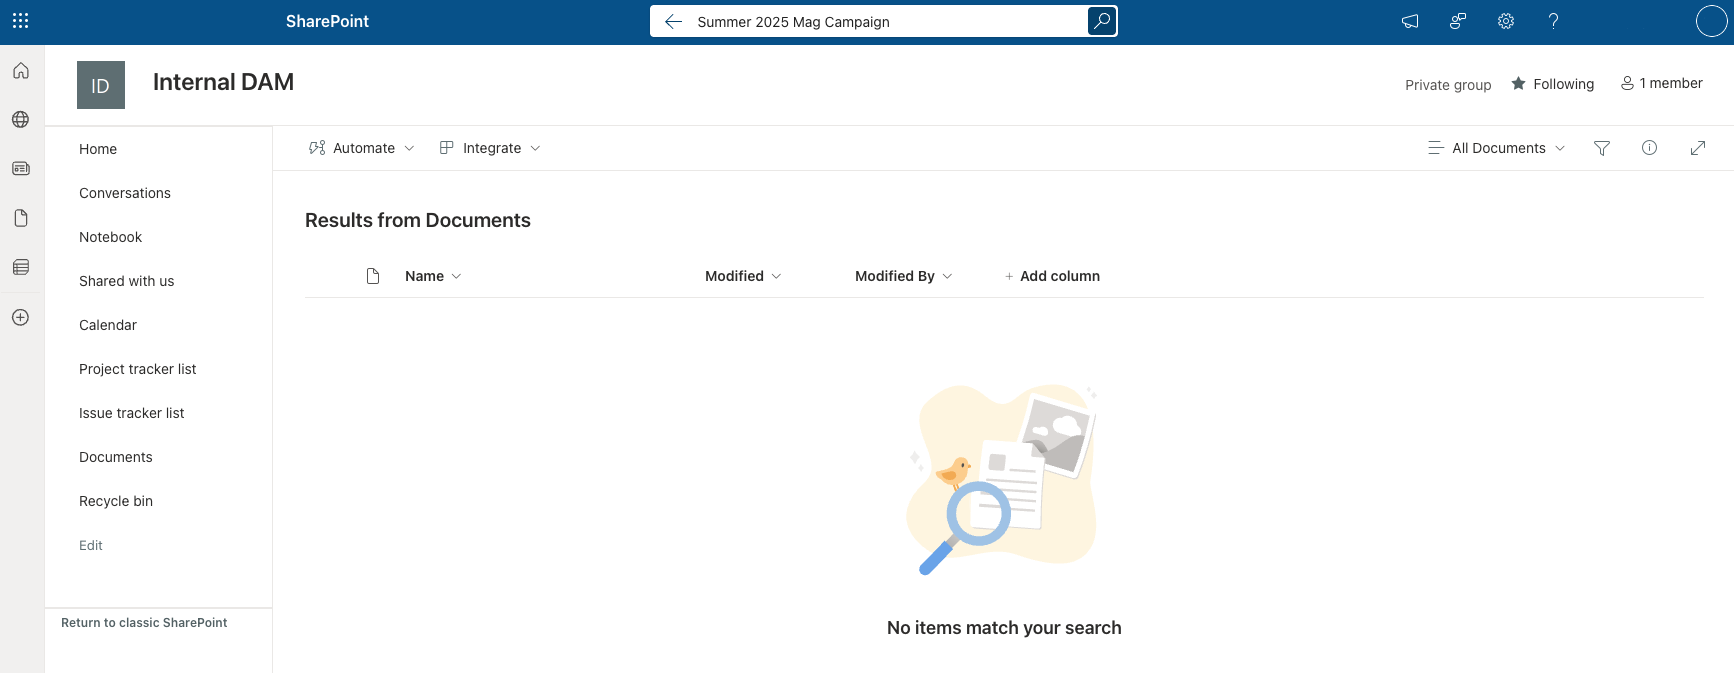The image size is (1734, 673).
Task: Toggle the Following star for this site
Action: pyautogui.click(x=1552, y=84)
